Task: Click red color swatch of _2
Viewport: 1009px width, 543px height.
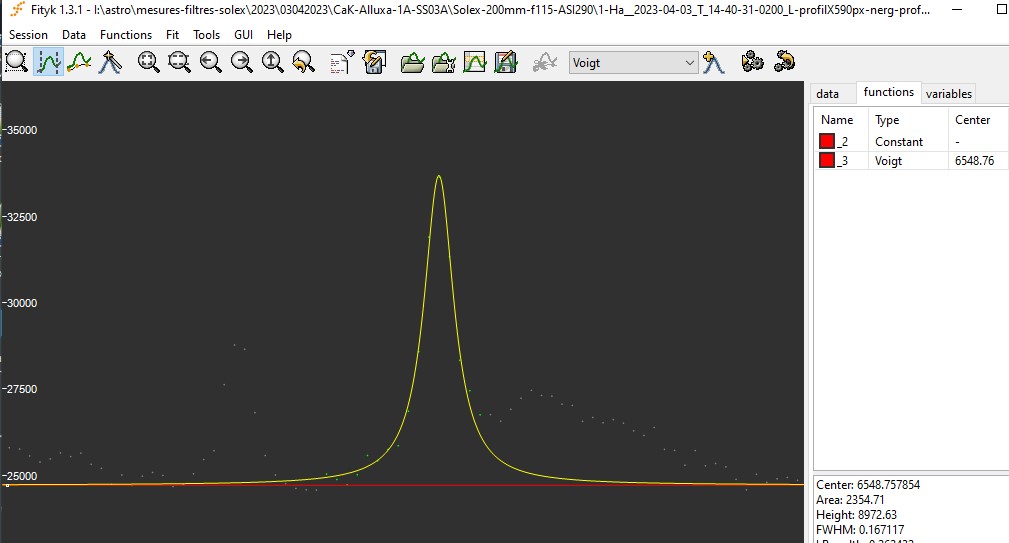Action: (x=827, y=142)
